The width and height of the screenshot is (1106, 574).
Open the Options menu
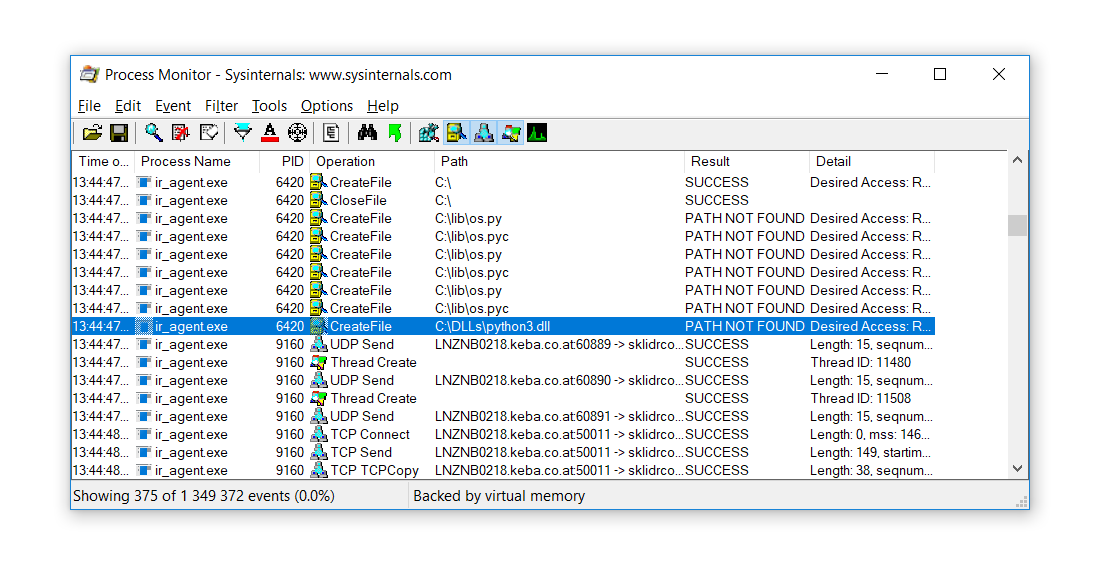(x=327, y=106)
